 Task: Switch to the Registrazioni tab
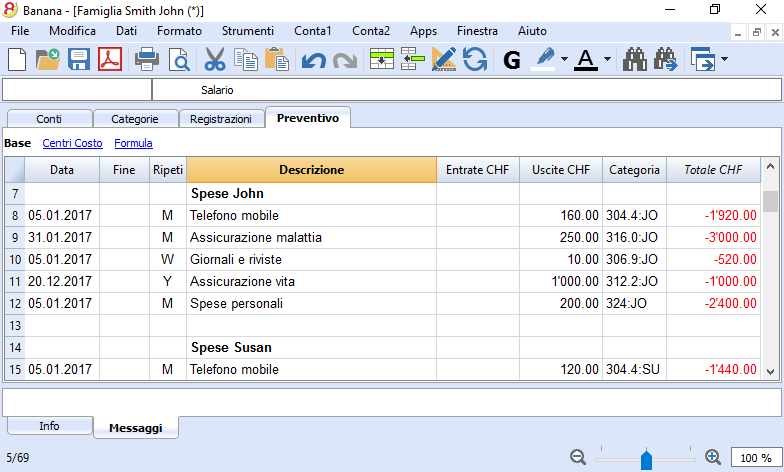220,119
